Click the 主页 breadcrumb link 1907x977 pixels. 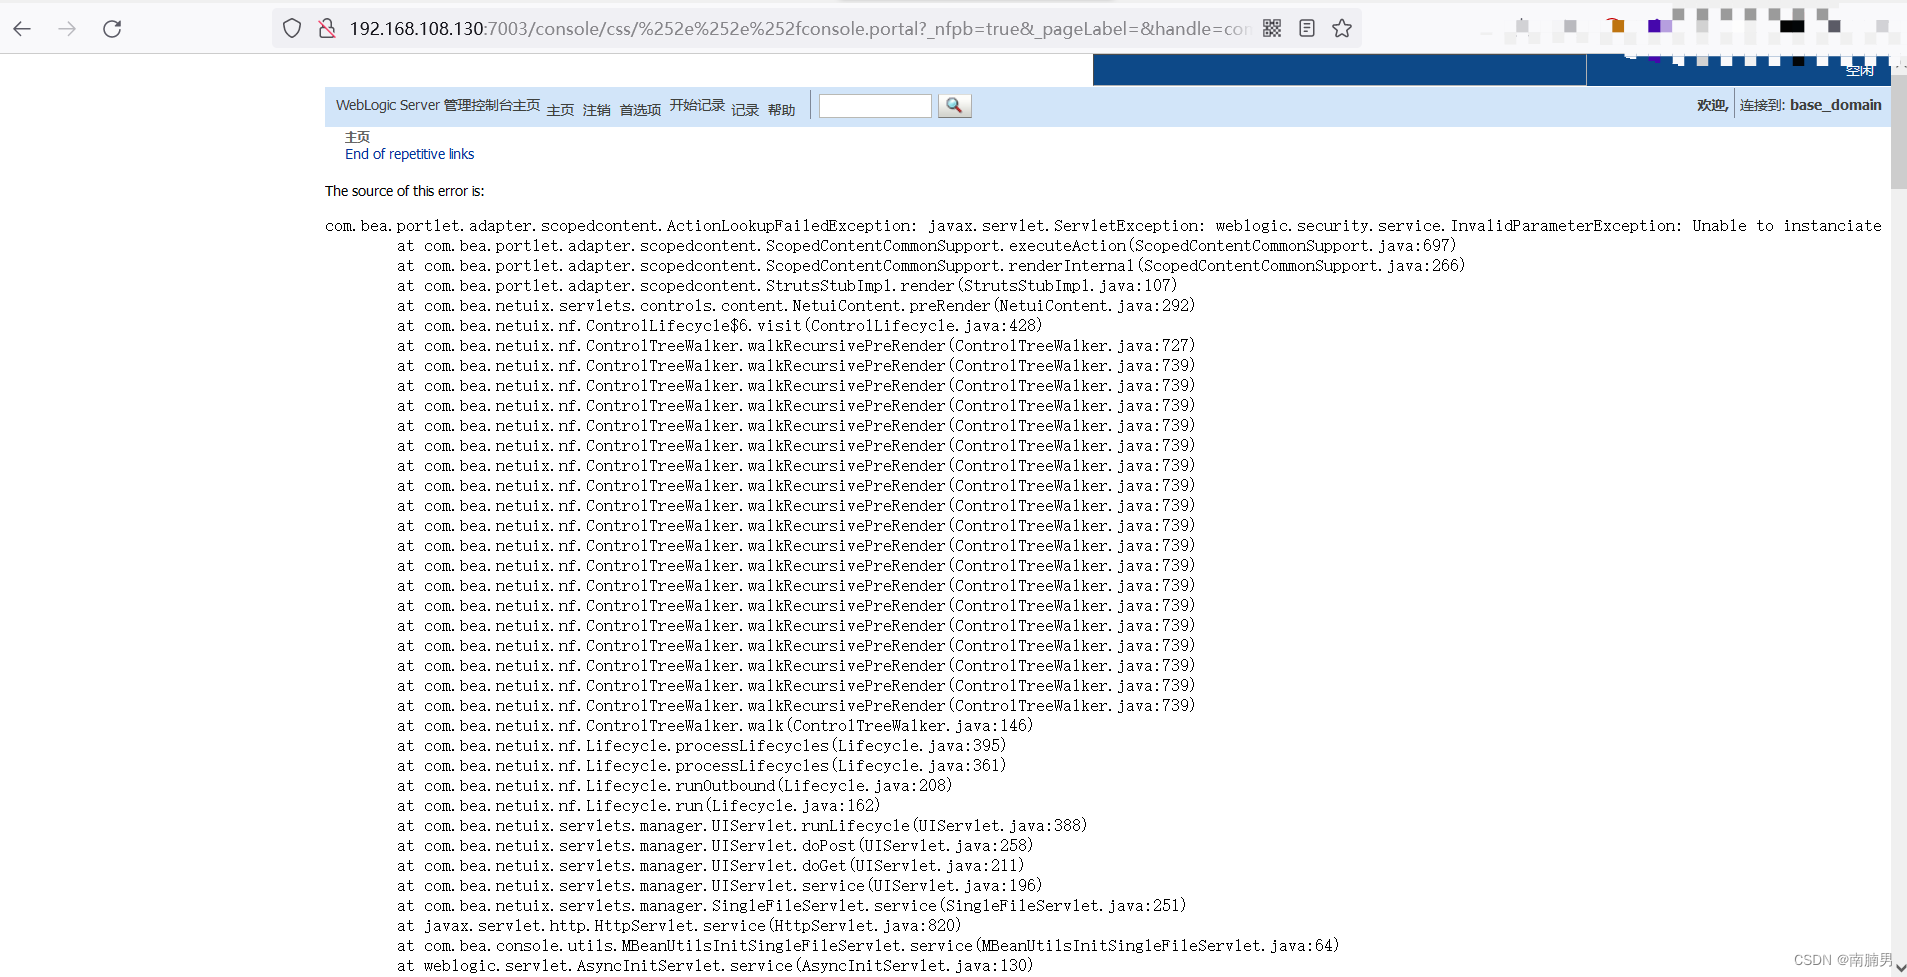(358, 137)
